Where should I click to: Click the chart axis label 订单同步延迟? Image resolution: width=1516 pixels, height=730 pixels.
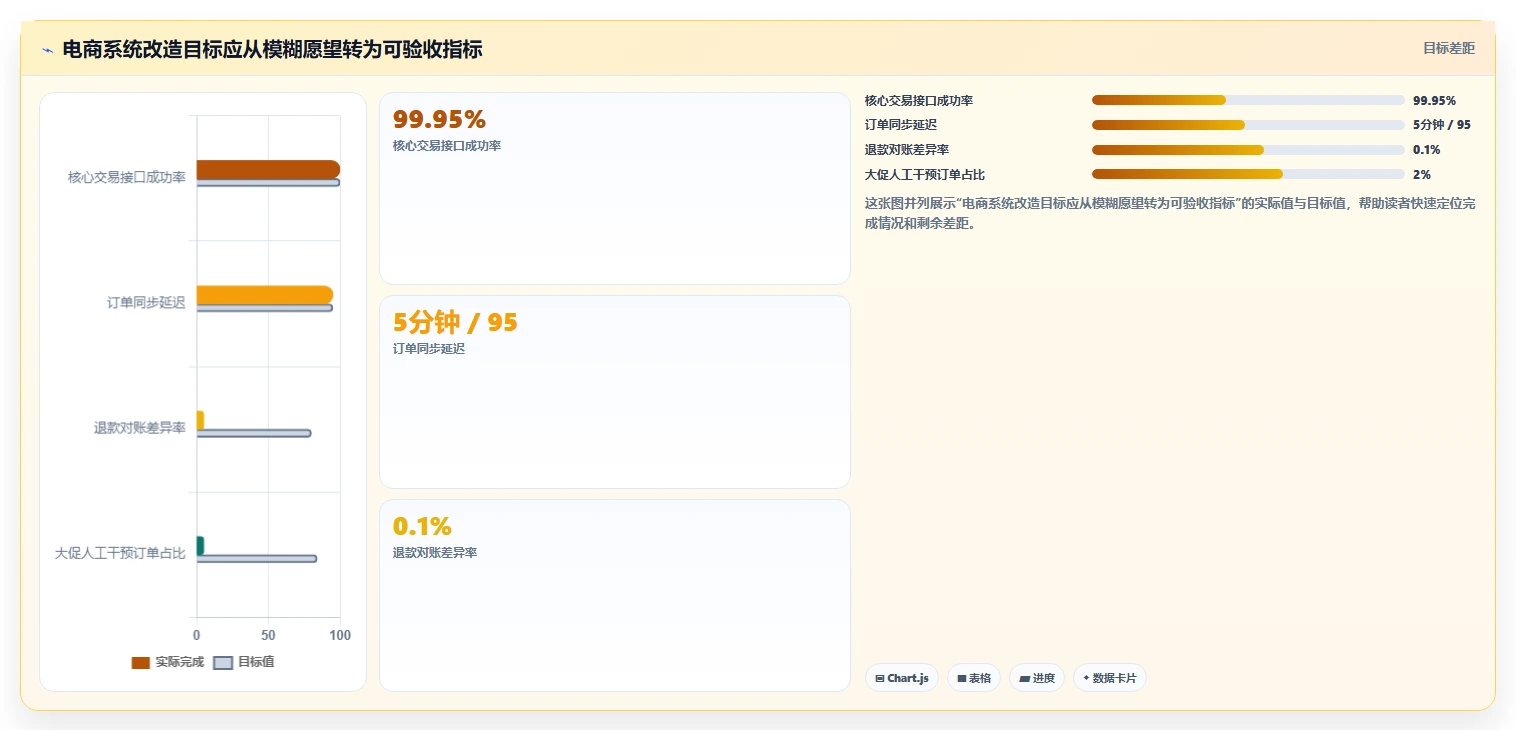click(x=146, y=302)
